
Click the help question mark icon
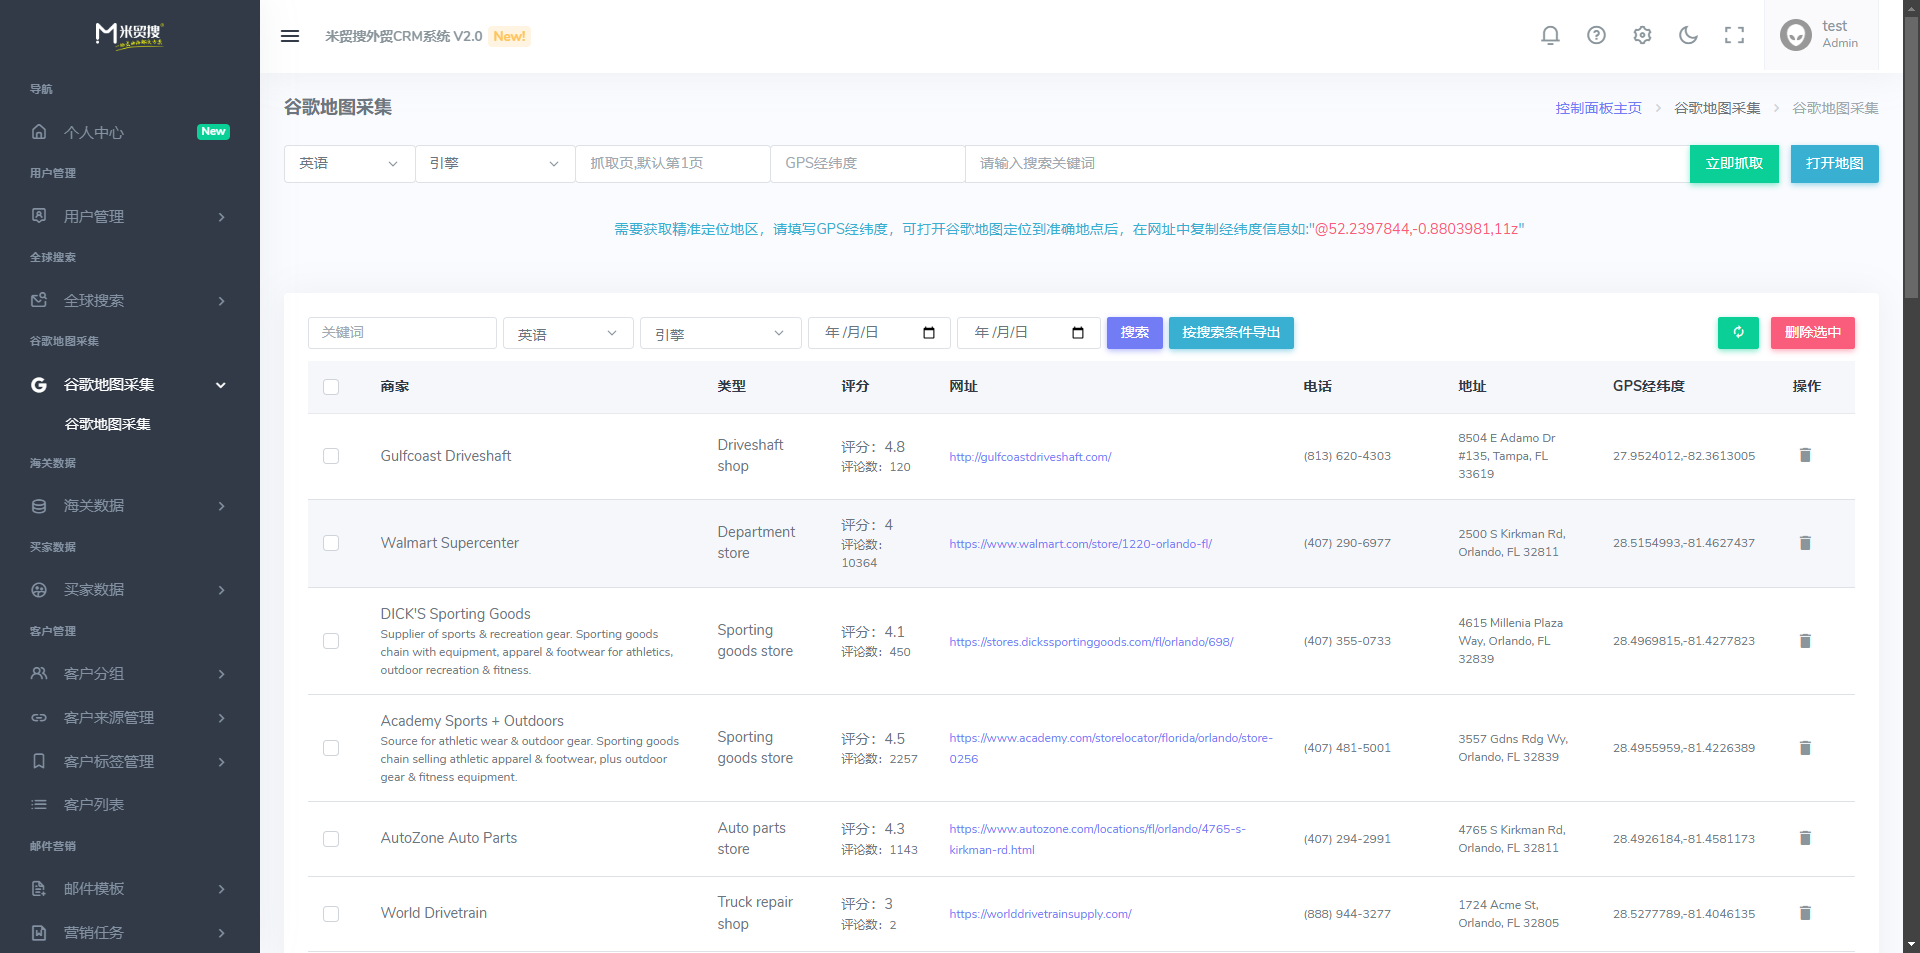pos(1596,36)
